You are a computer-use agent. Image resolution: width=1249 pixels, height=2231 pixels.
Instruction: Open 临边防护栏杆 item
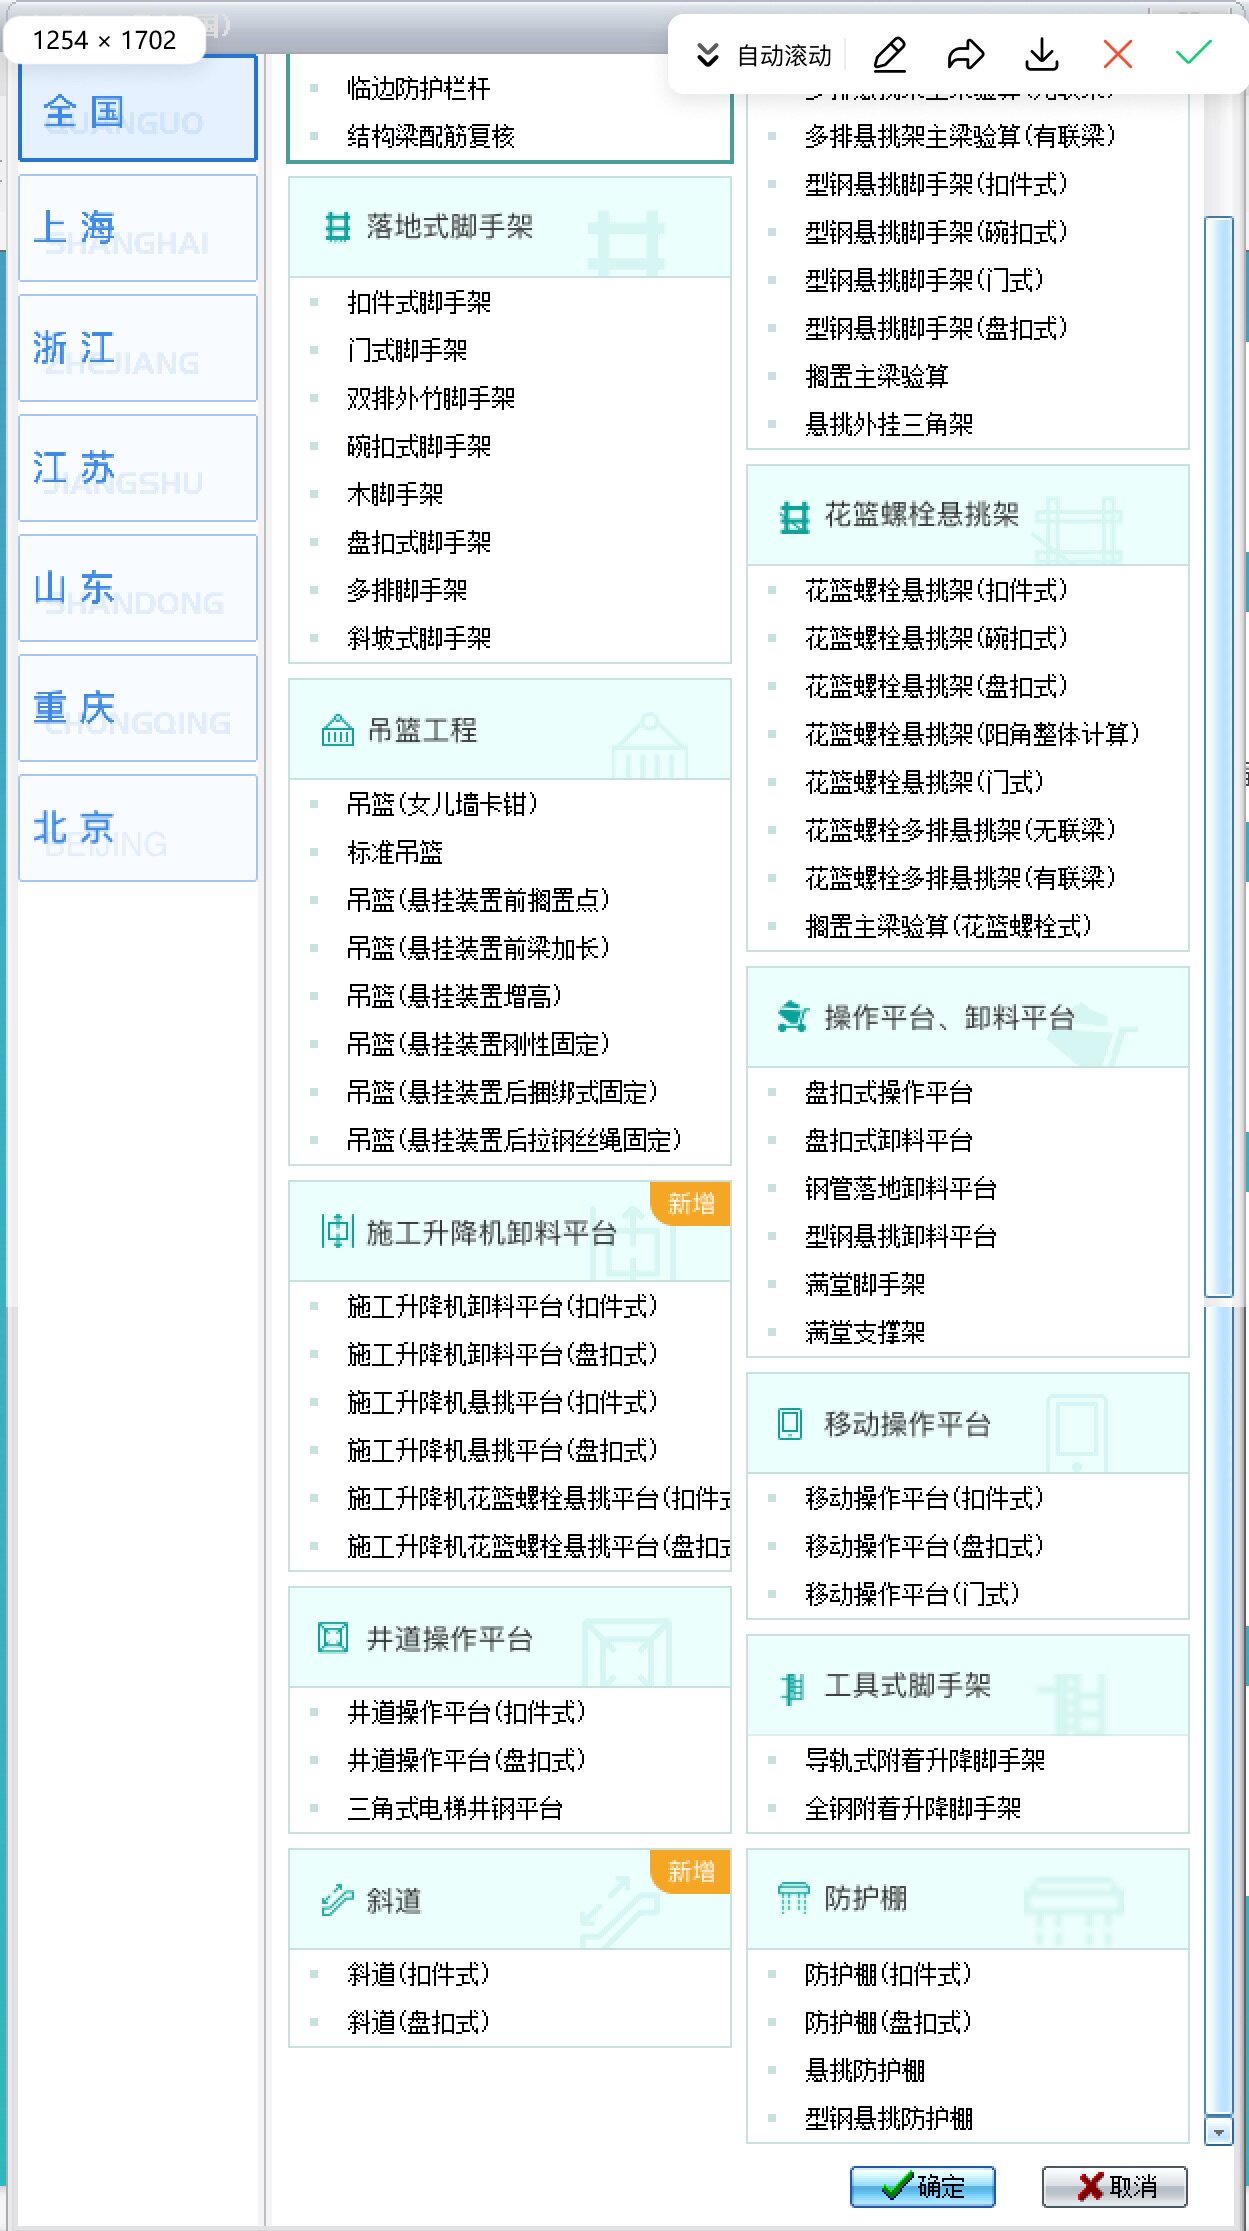[x=419, y=89]
